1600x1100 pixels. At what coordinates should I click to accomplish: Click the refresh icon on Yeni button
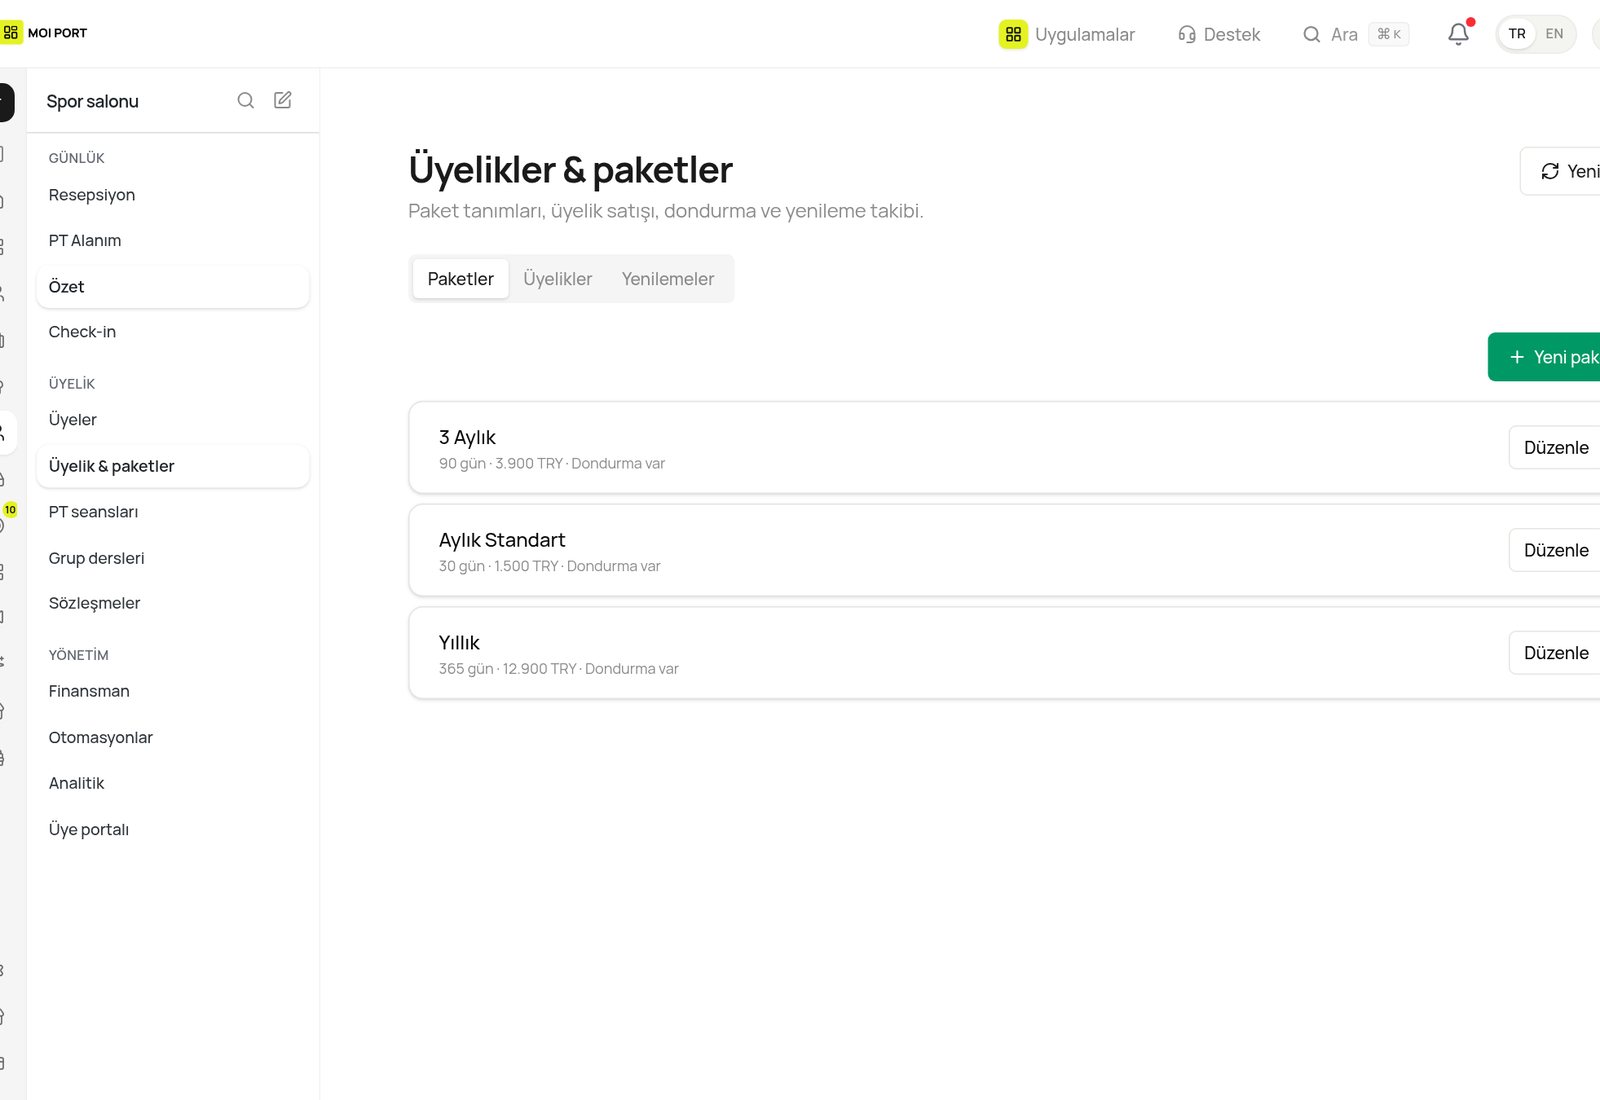coord(1550,171)
